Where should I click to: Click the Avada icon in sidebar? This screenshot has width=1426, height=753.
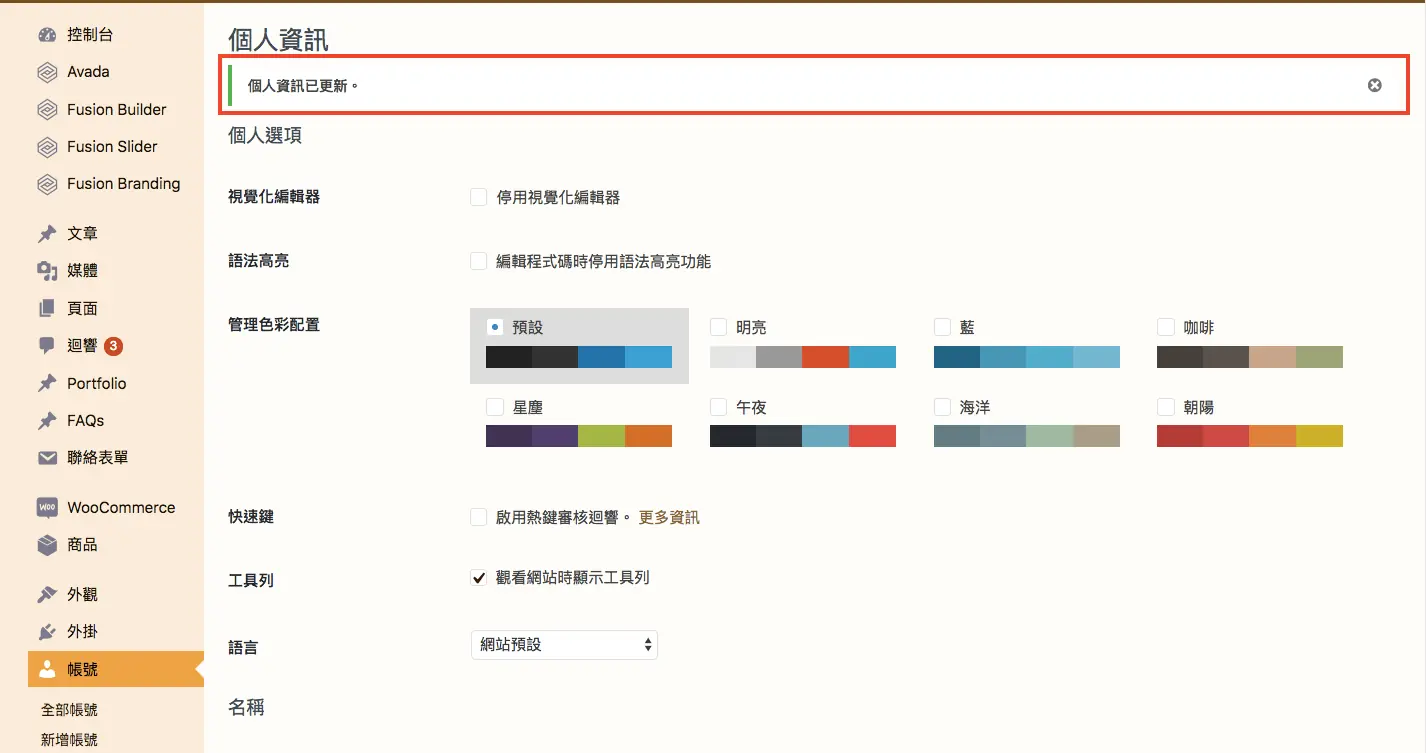pyautogui.click(x=47, y=72)
